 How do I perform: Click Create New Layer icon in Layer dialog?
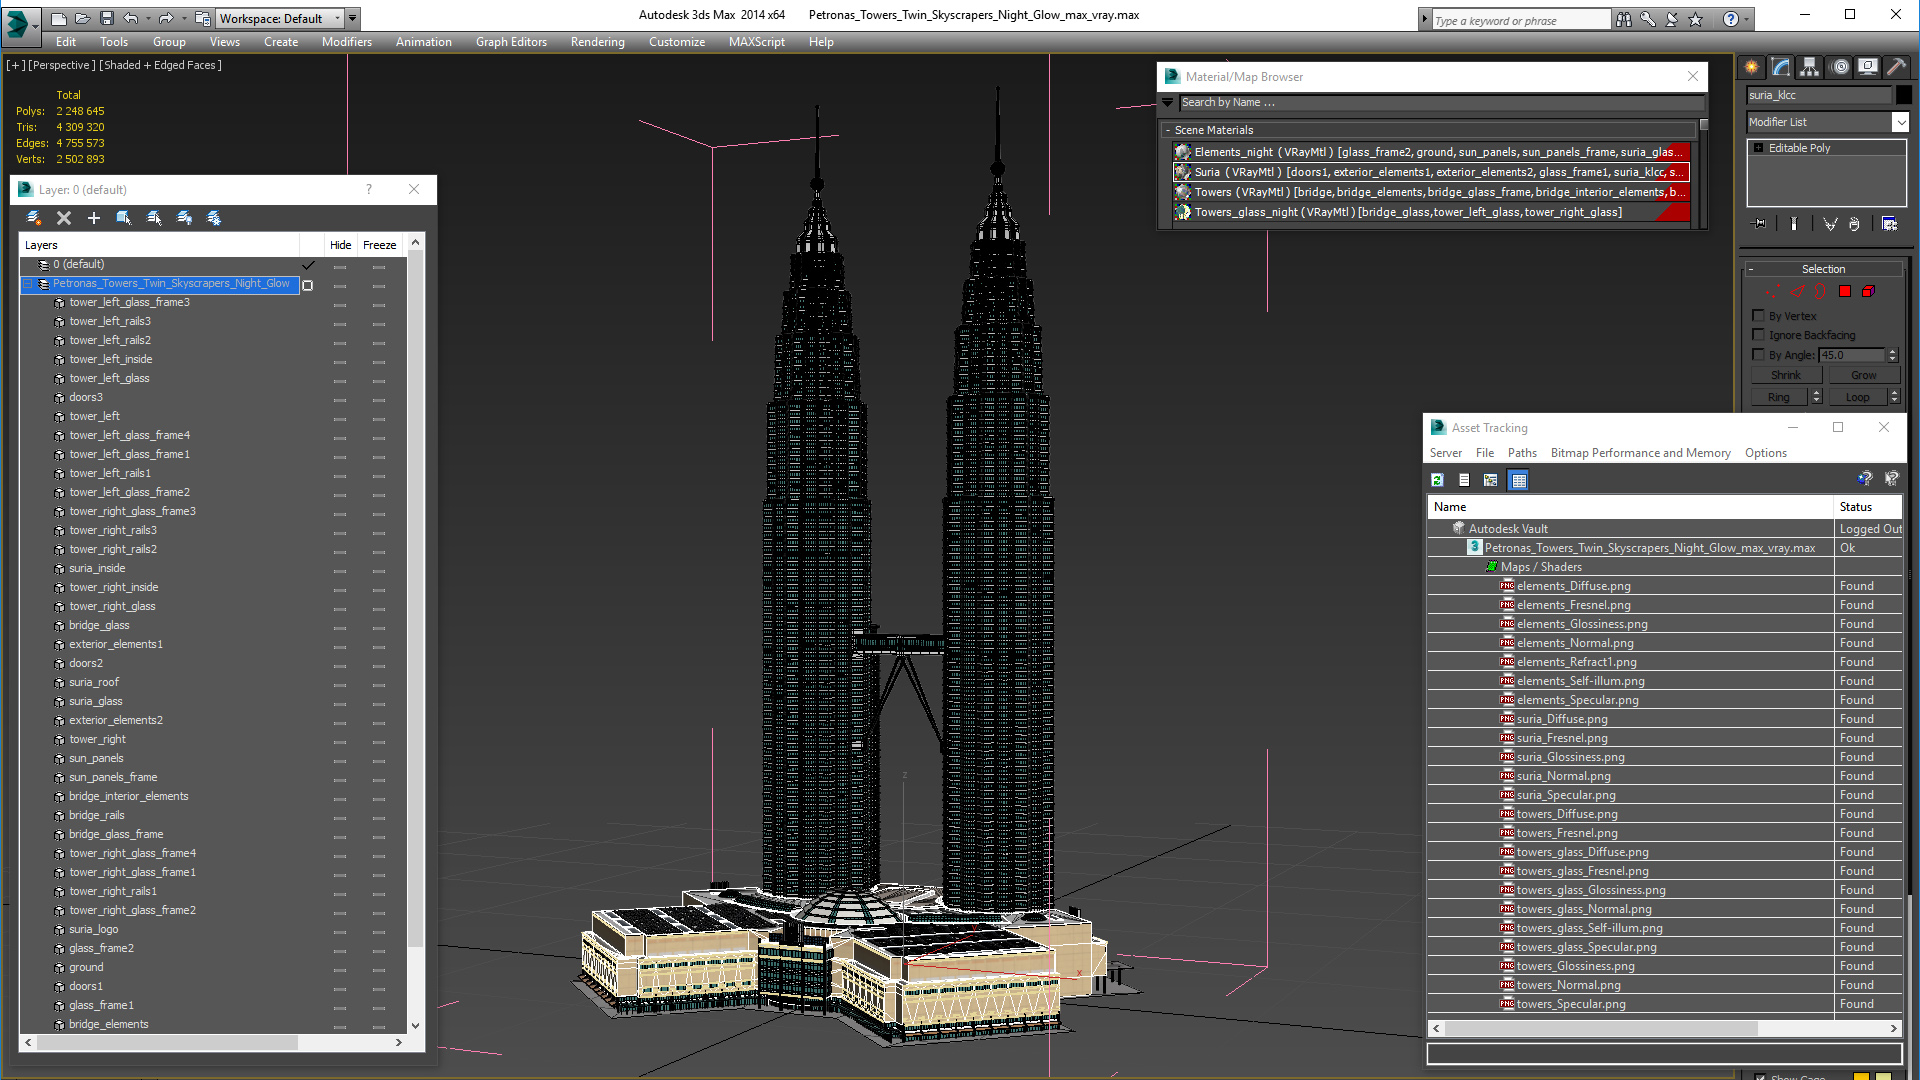coord(34,218)
